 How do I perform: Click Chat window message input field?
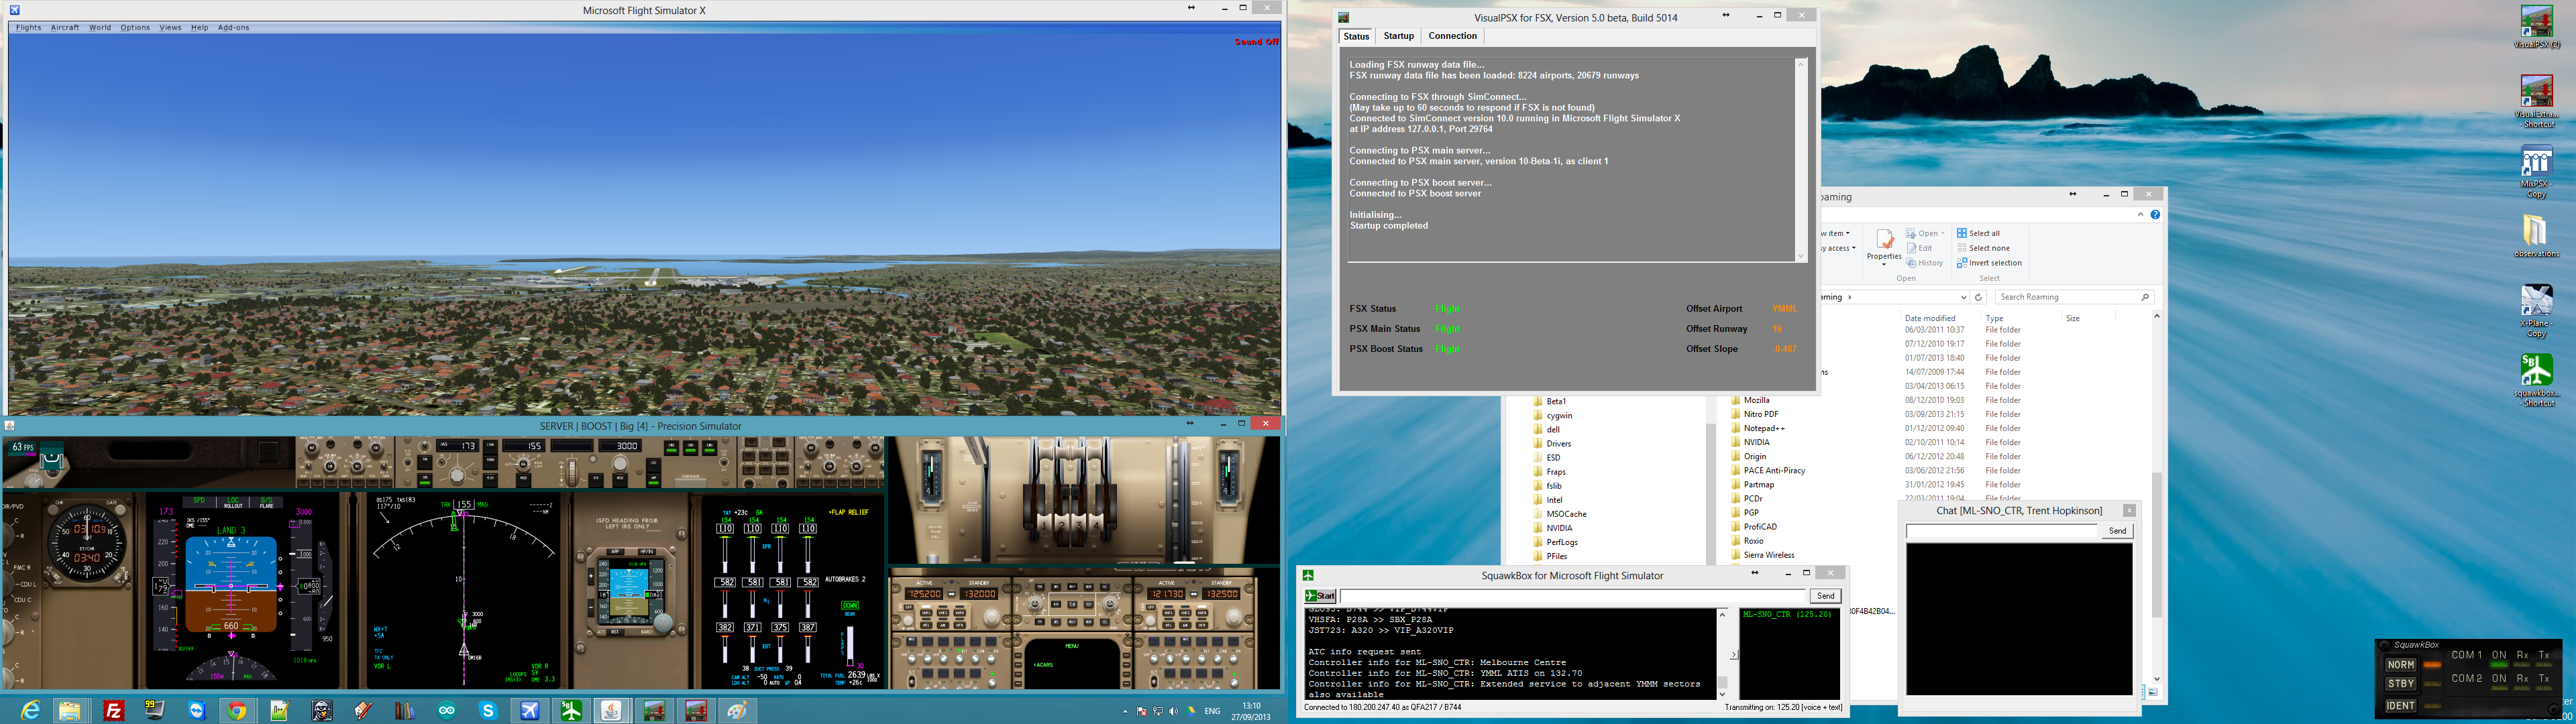(2001, 531)
